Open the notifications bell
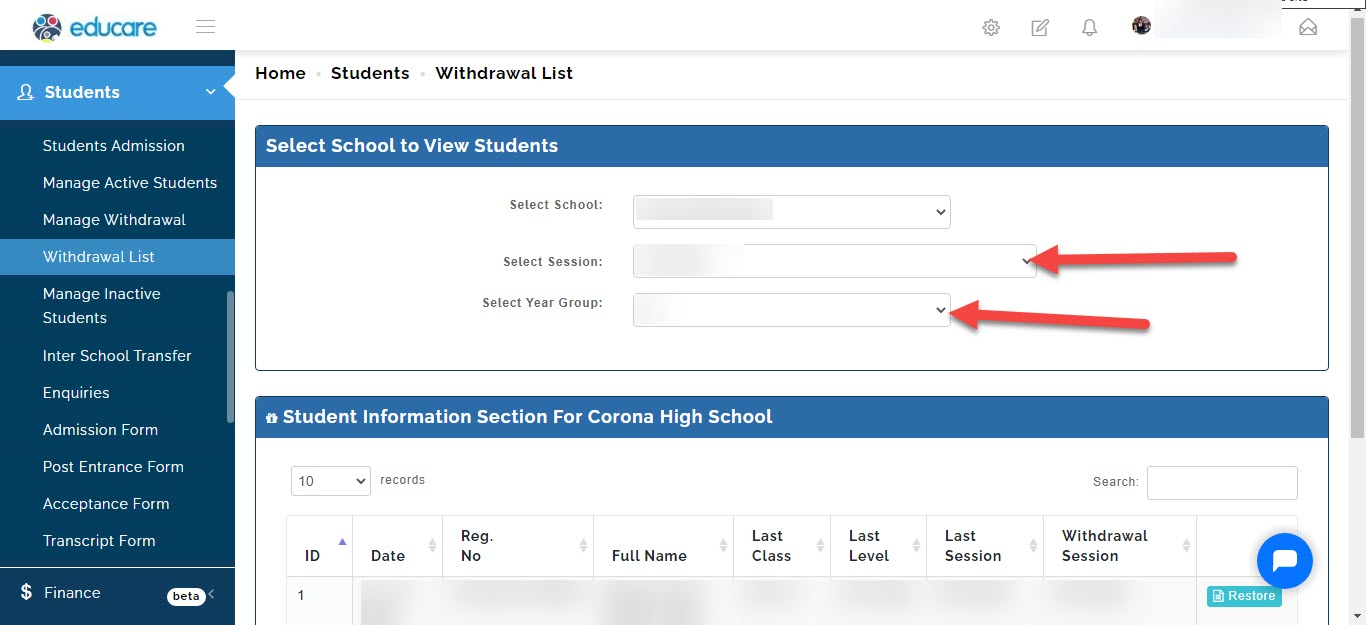1366x625 pixels. [x=1090, y=28]
